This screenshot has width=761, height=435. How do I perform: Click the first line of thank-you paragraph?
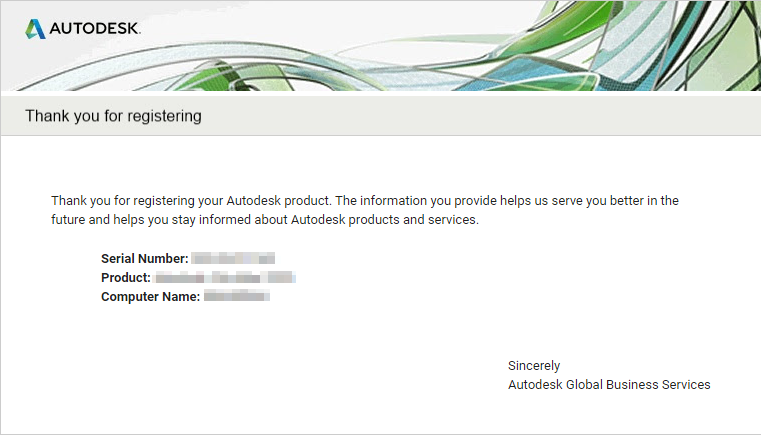[x=365, y=200]
